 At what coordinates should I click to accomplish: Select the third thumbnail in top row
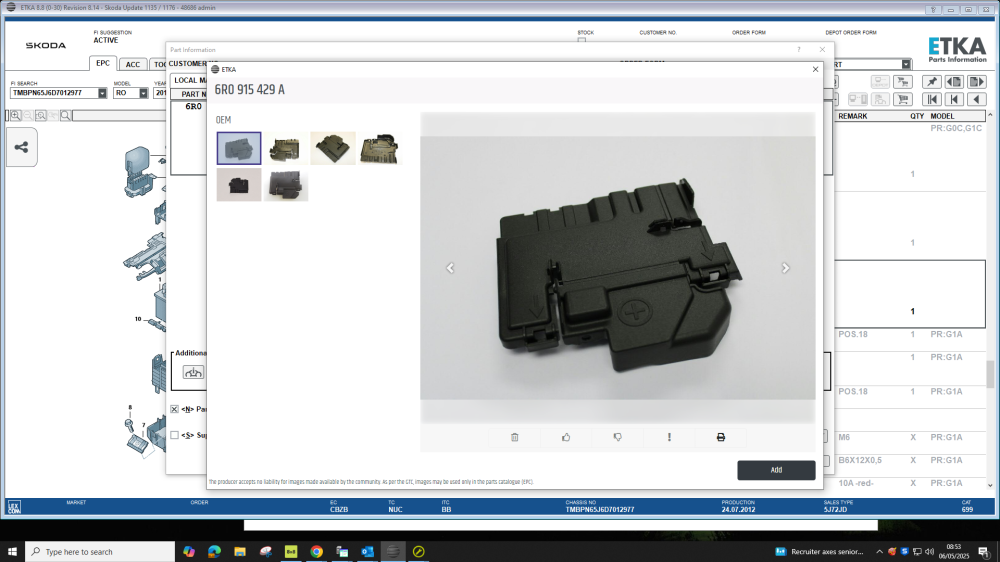tap(333, 148)
